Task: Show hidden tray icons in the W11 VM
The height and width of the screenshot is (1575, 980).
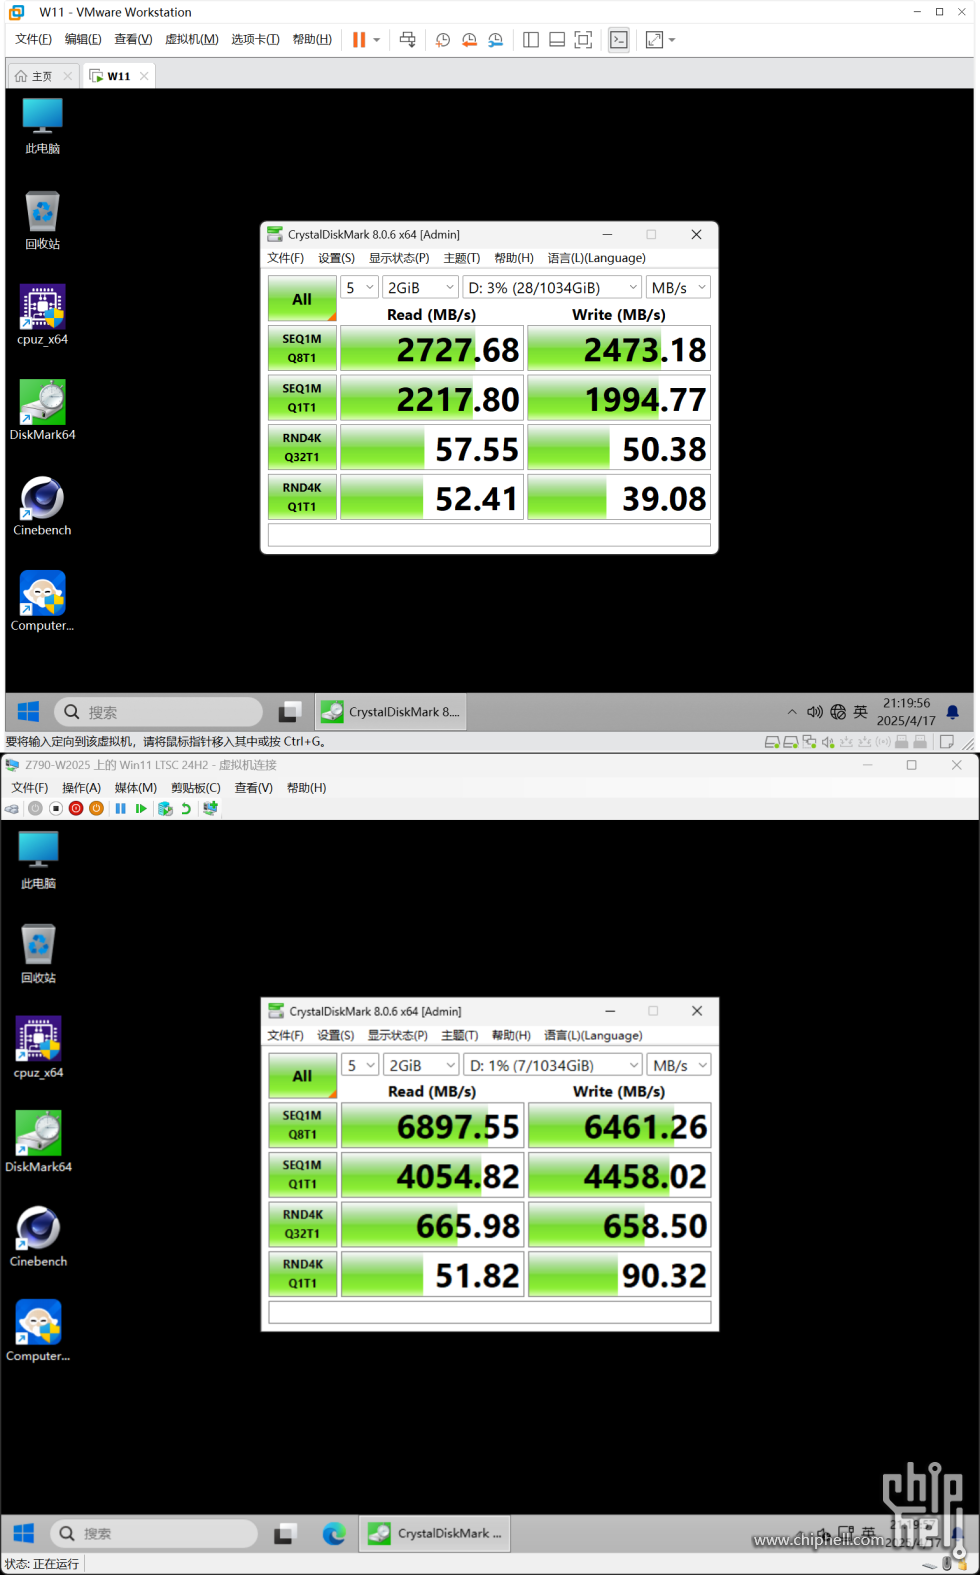Action: point(792,712)
